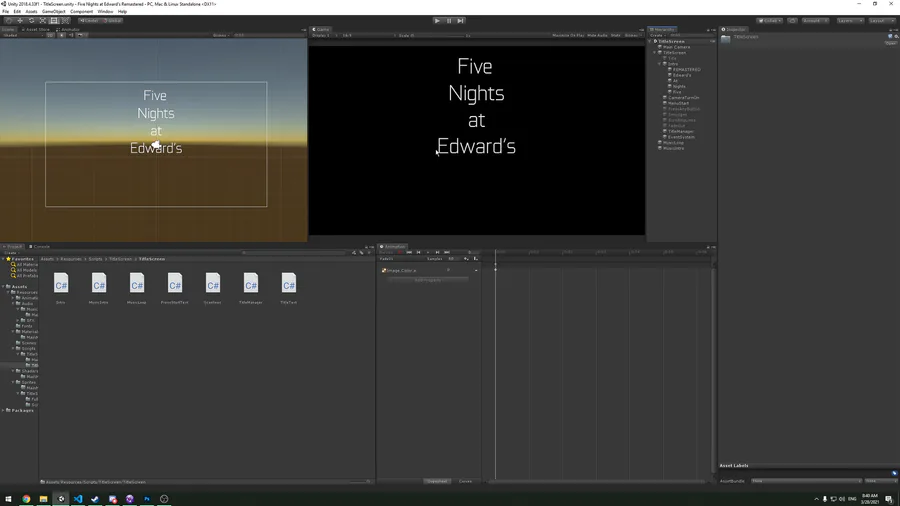
Task: Click Resources in the Project breadcrumb
Action: click(71, 259)
